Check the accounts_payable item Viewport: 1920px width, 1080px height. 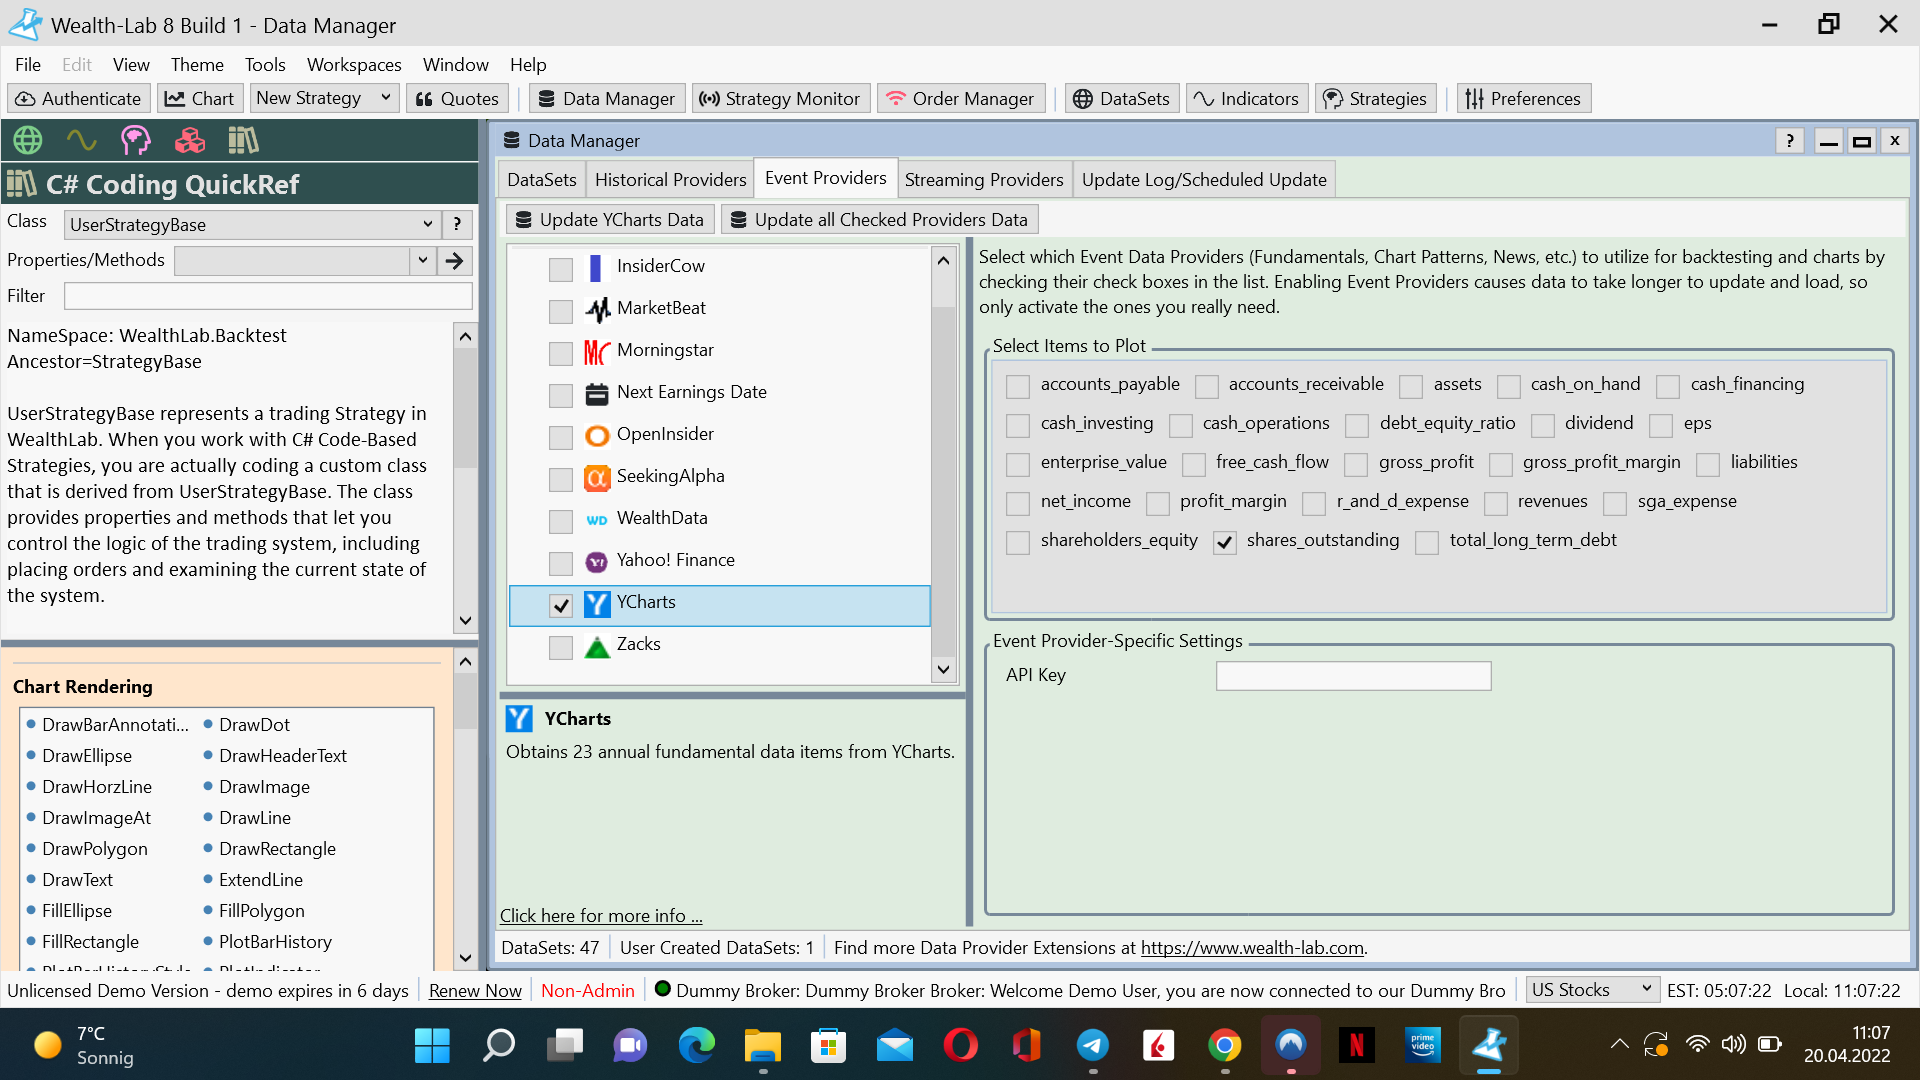pos(1018,386)
